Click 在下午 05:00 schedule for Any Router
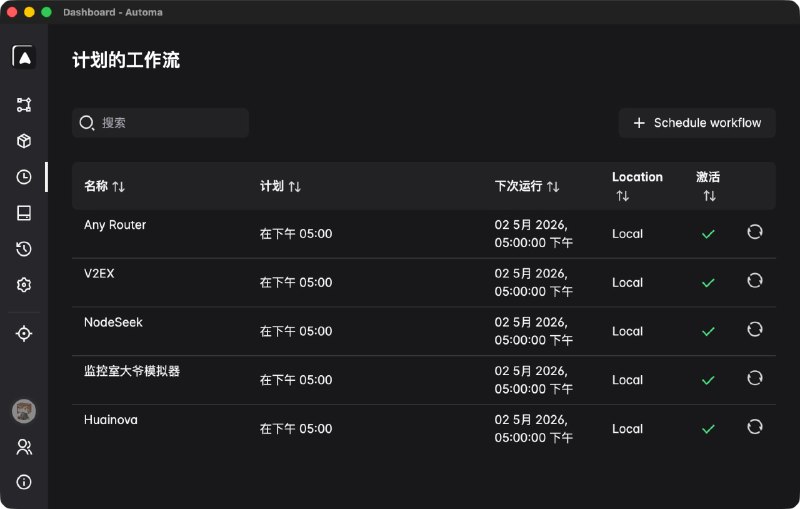This screenshot has height=509, width=800. point(296,234)
